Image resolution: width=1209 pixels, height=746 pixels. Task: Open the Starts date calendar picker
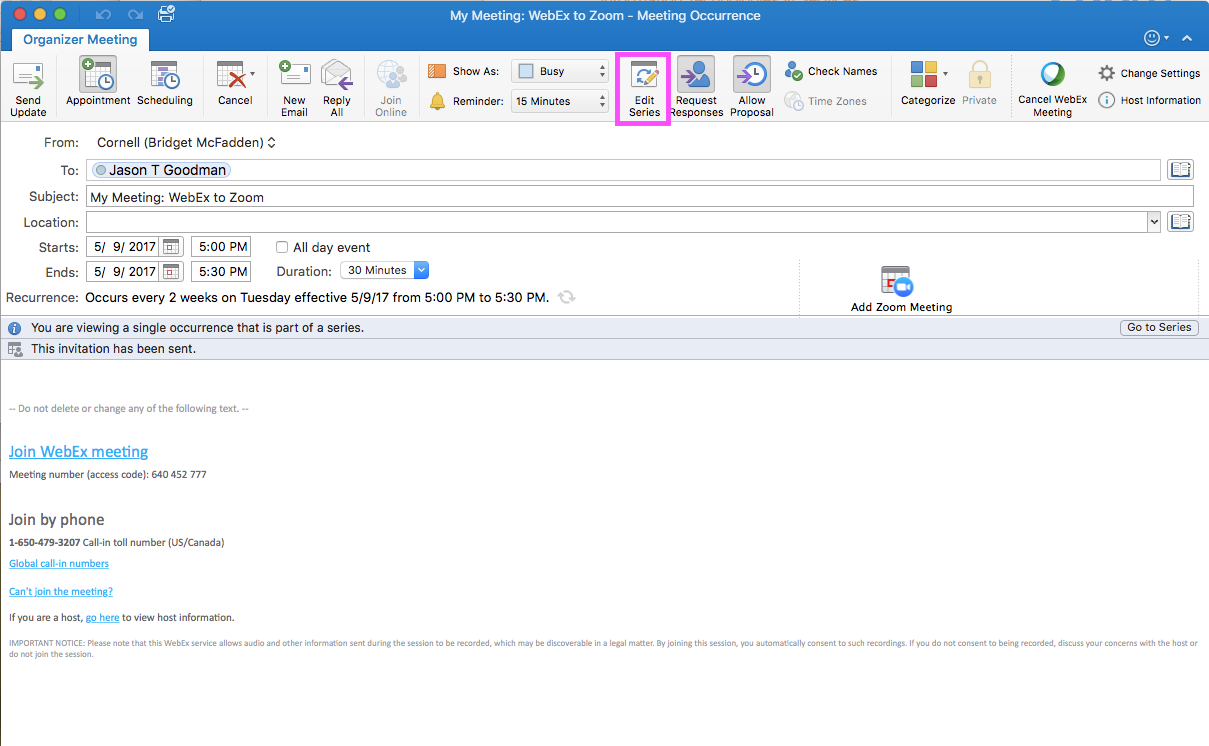click(x=172, y=247)
